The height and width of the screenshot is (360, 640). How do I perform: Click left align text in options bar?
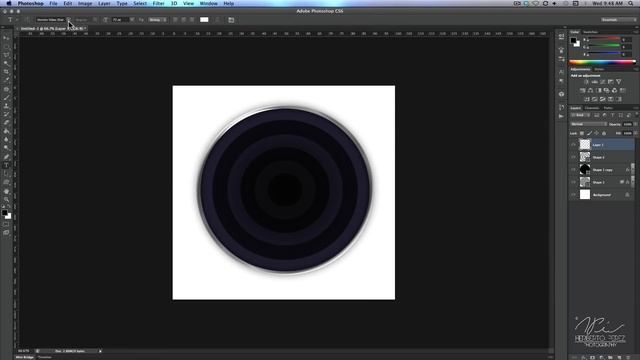tap(175, 20)
